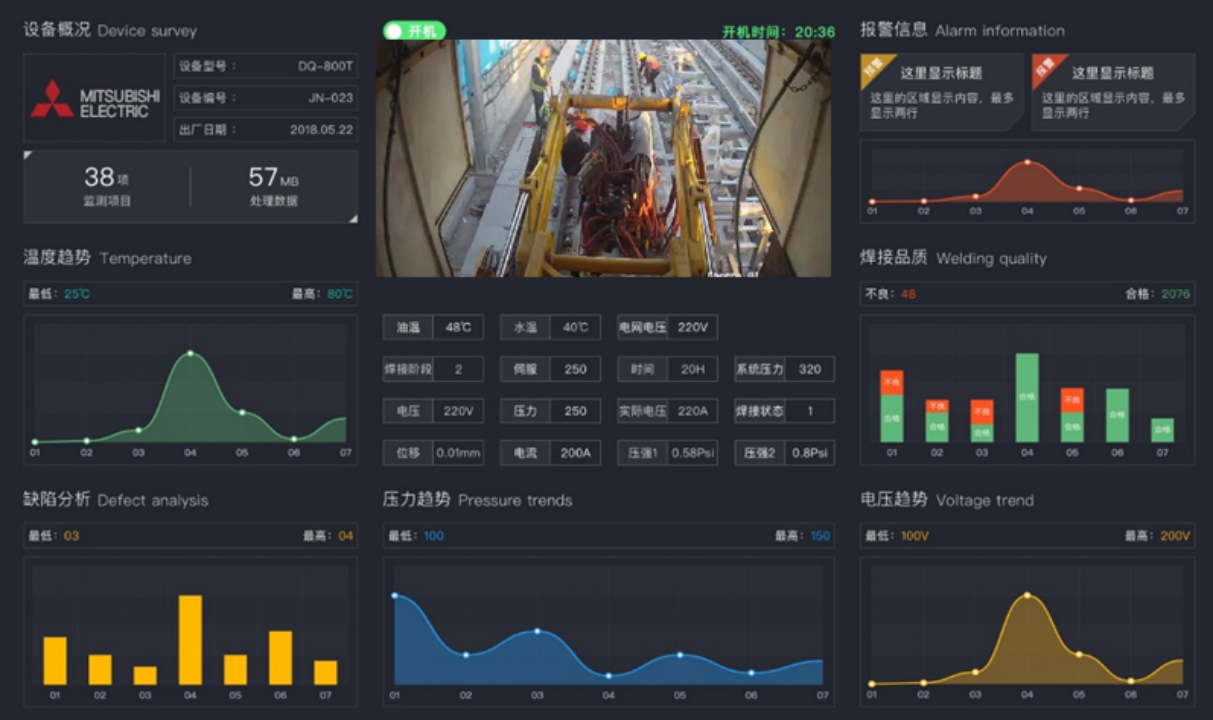Click the 电网电压 220V reading
The image size is (1213, 720).
coord(692,327)
